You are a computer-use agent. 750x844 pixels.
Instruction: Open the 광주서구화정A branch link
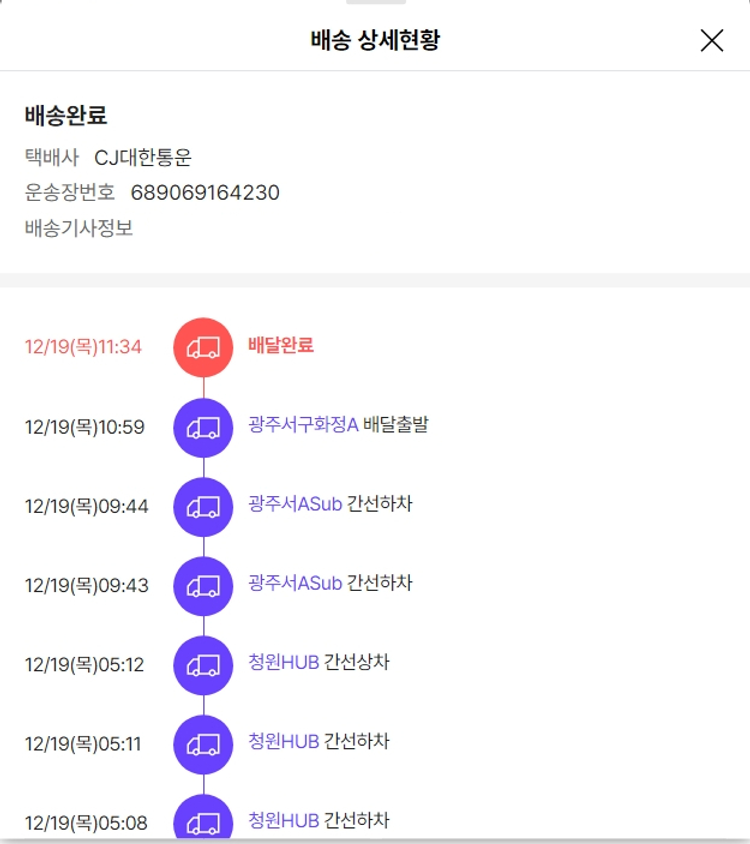303,425
